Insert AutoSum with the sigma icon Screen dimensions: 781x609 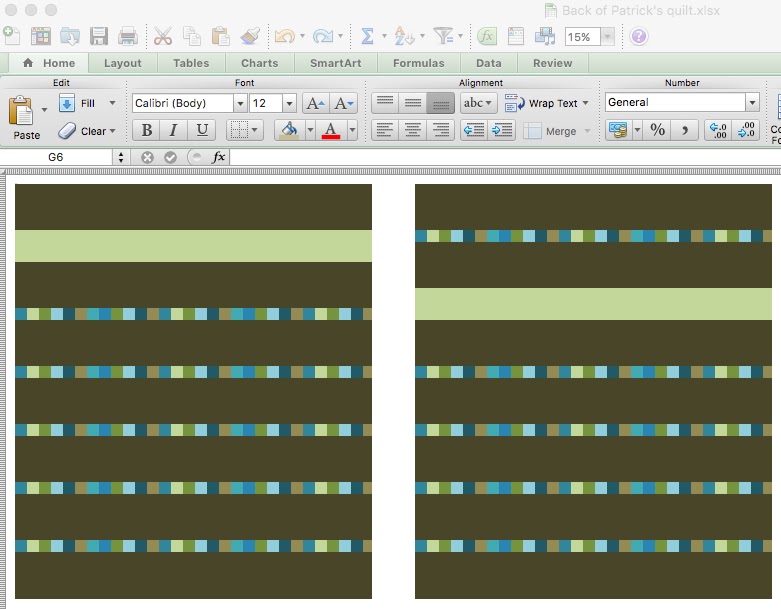[367, 36]
